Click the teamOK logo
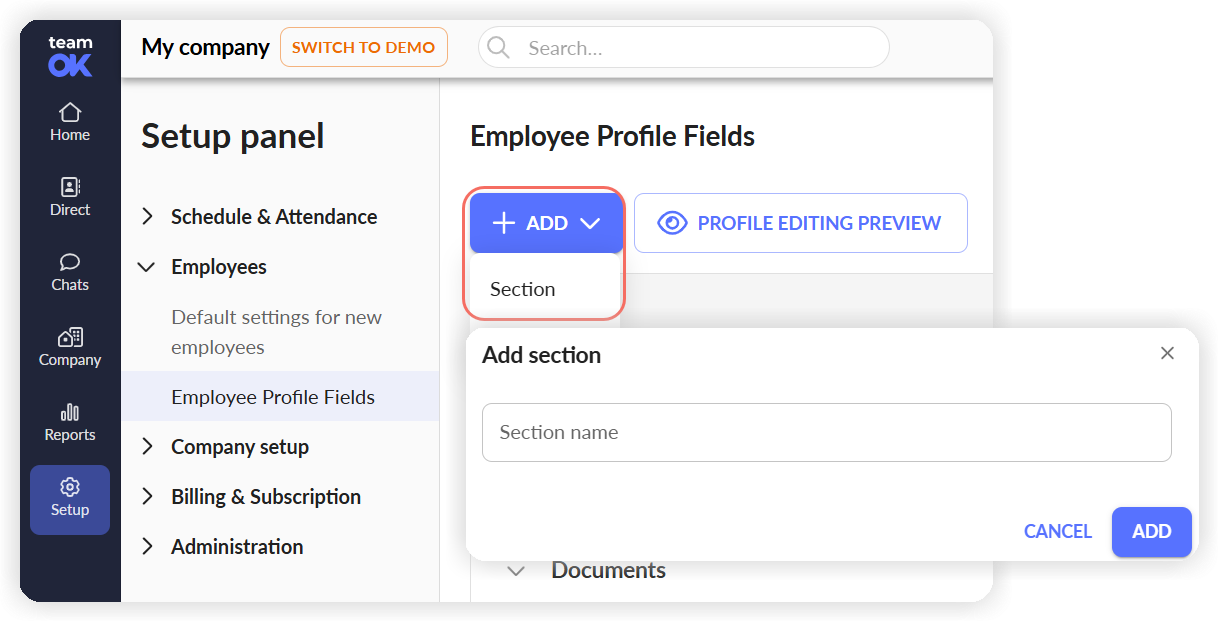This screenshot has height=622, width=1219. click(x=70, y=56)
